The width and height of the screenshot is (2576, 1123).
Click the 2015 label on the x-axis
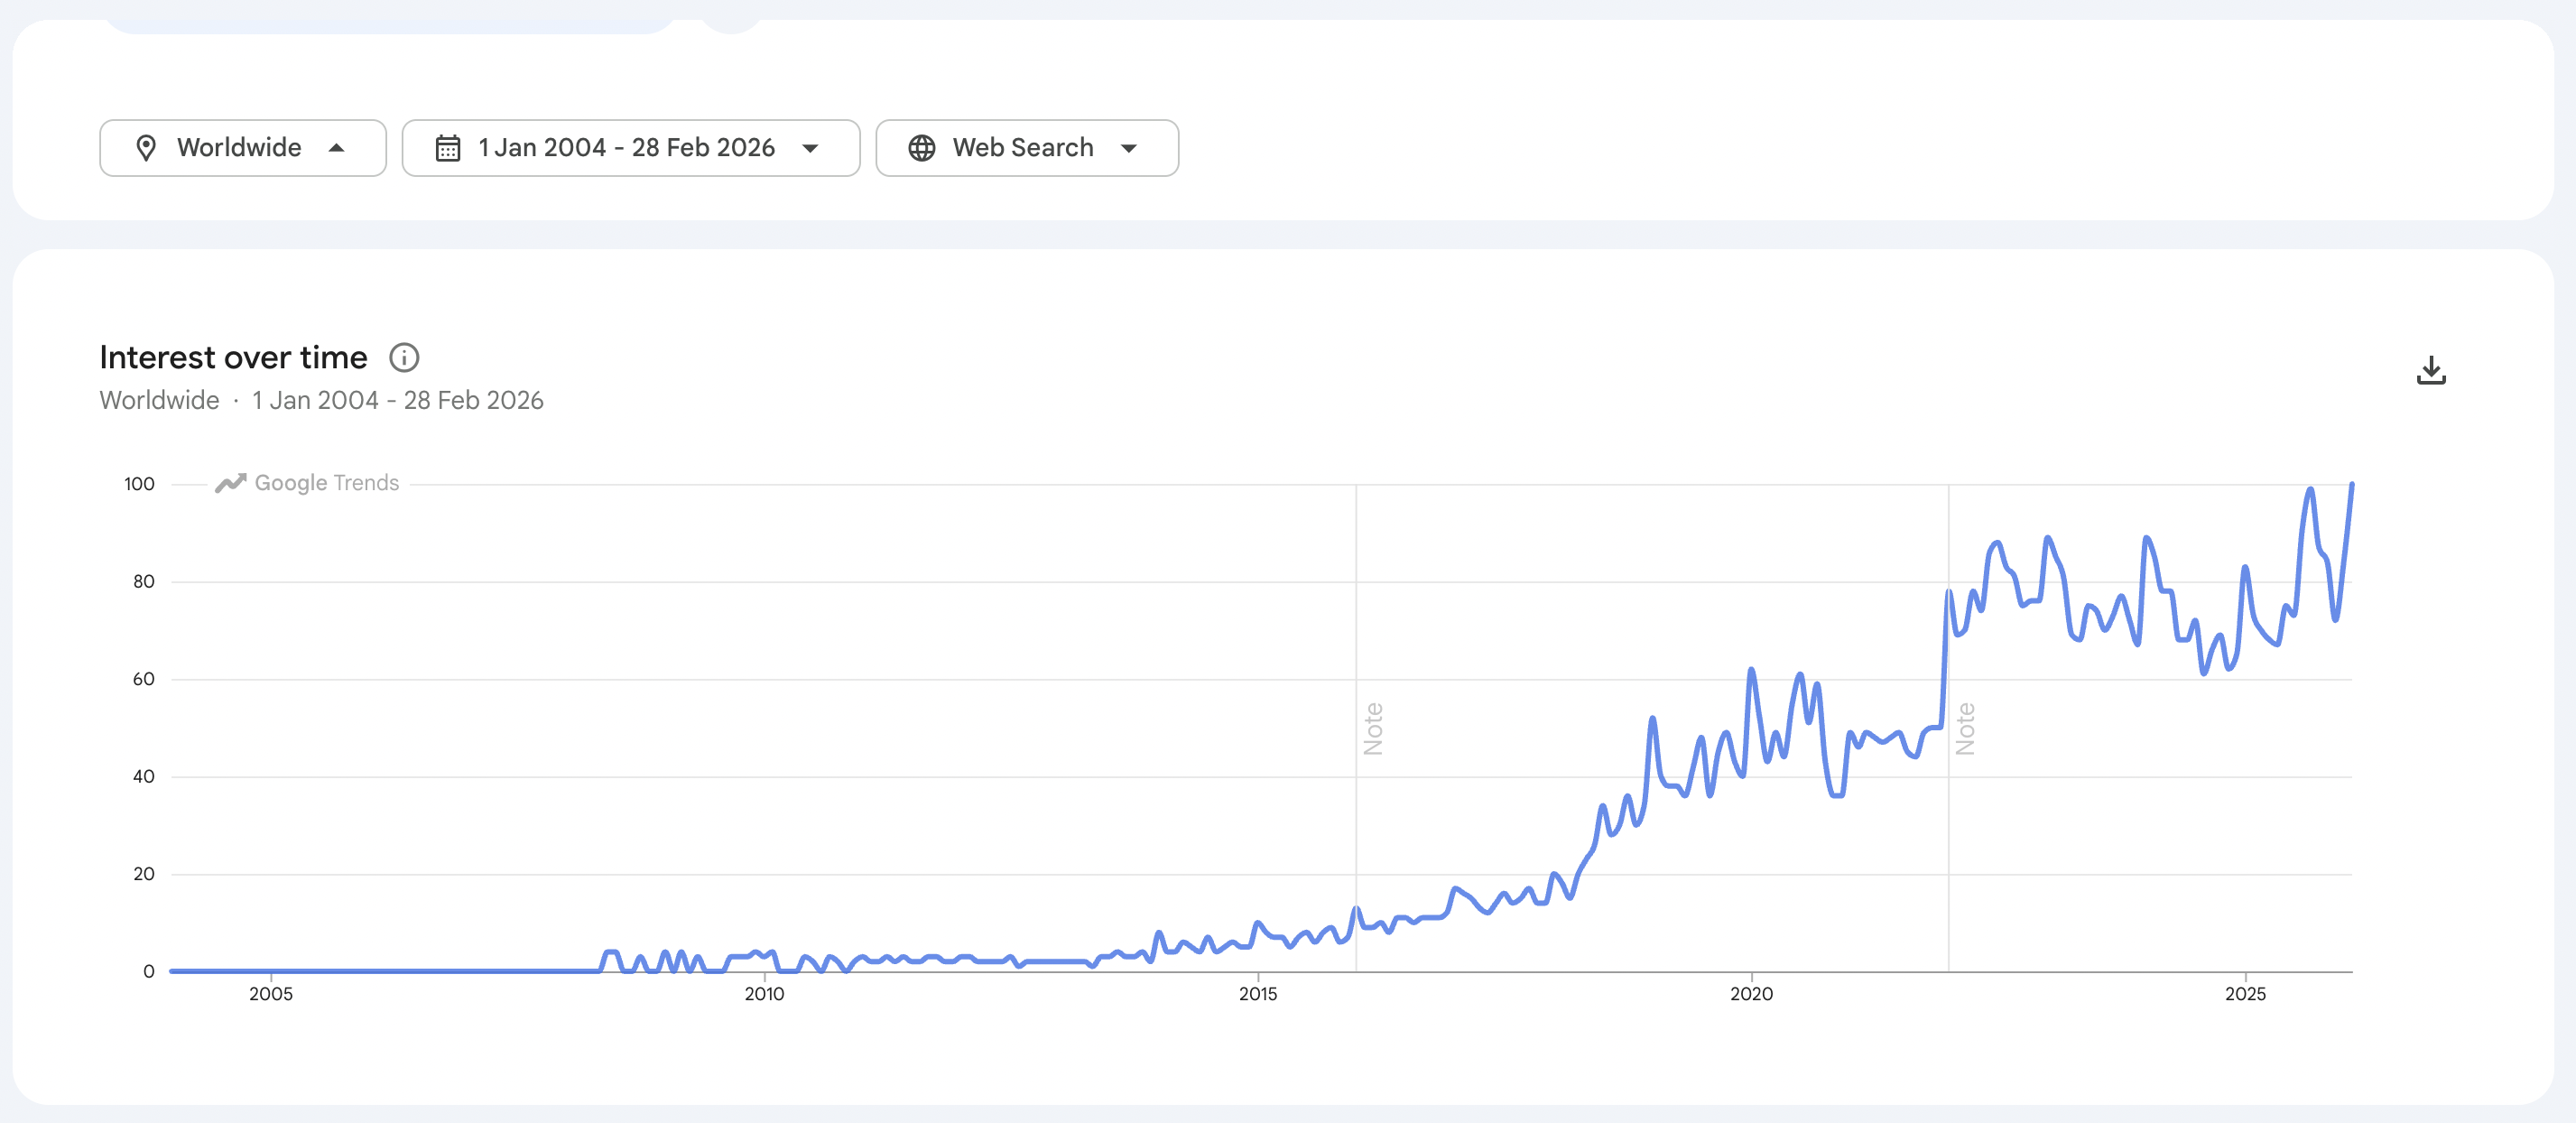click(x=1257, y=994)
